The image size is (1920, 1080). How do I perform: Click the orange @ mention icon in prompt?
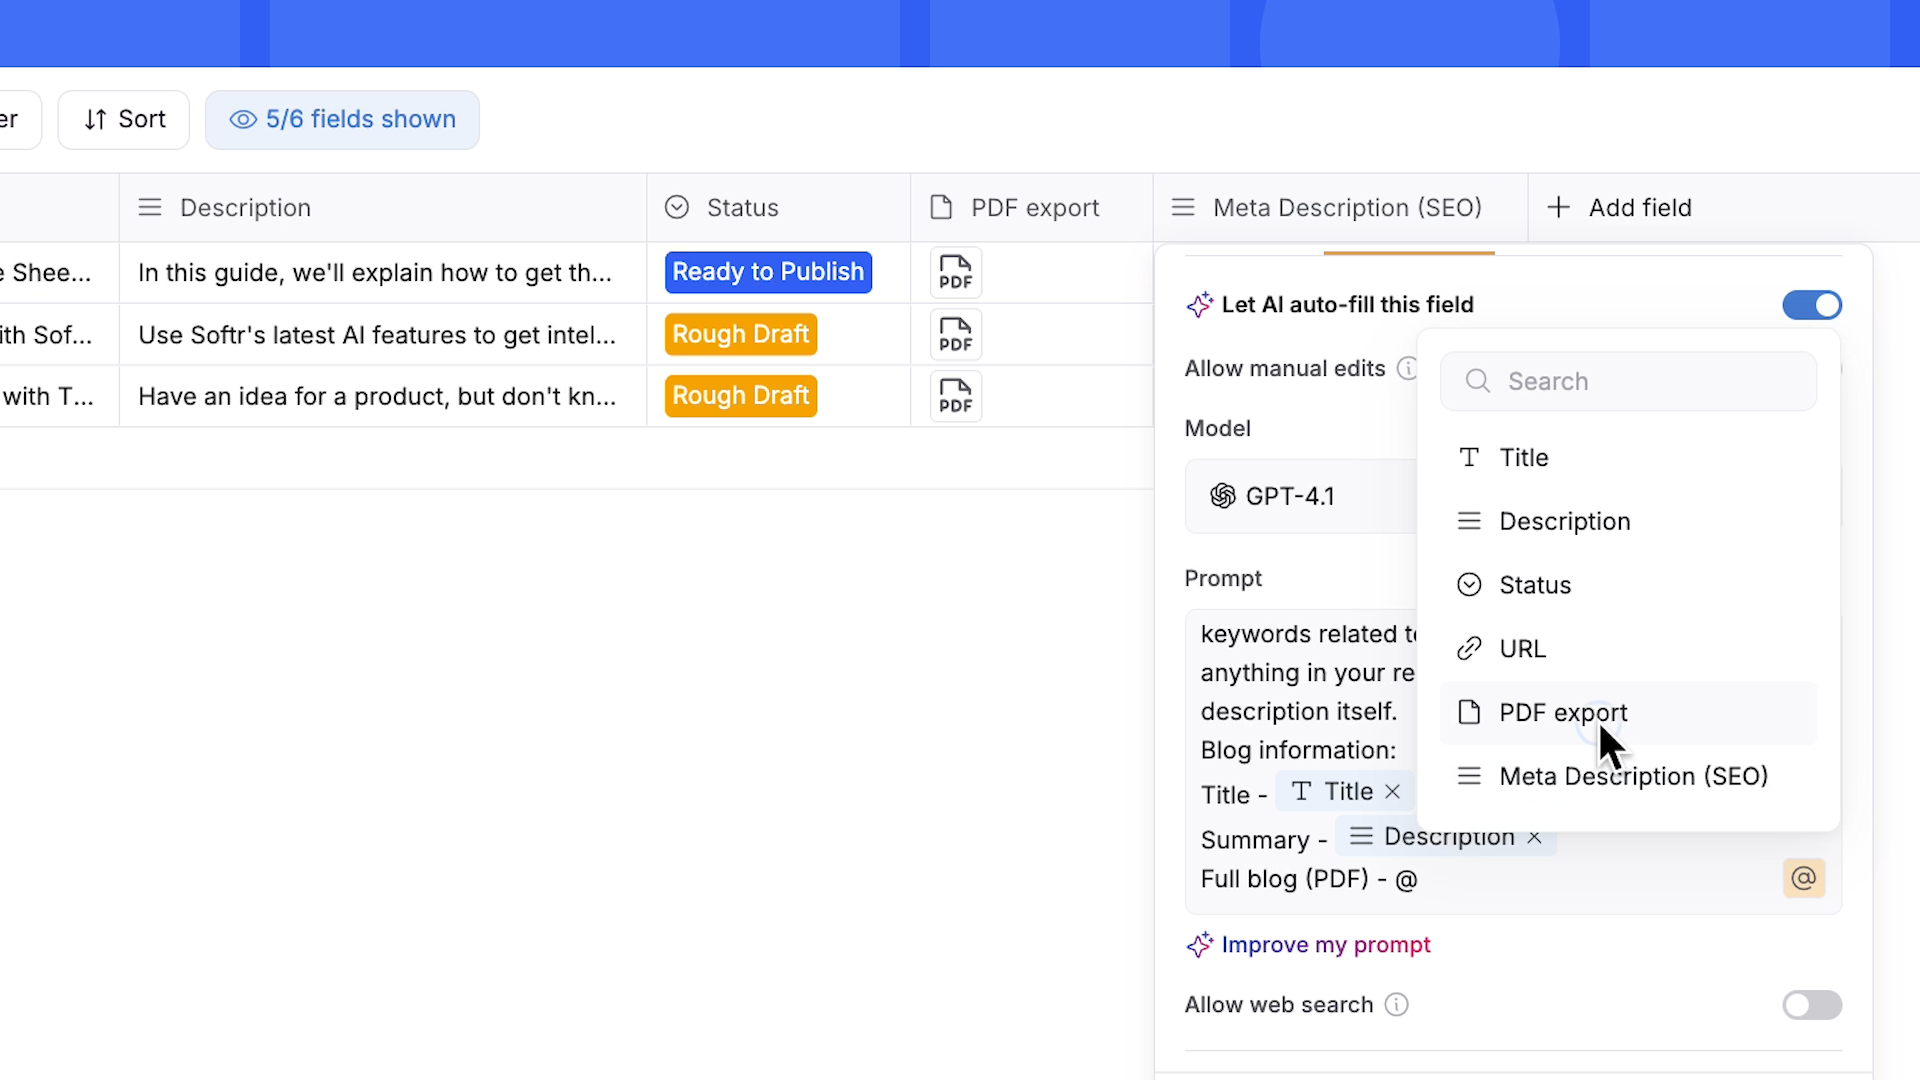point(1803,878)
